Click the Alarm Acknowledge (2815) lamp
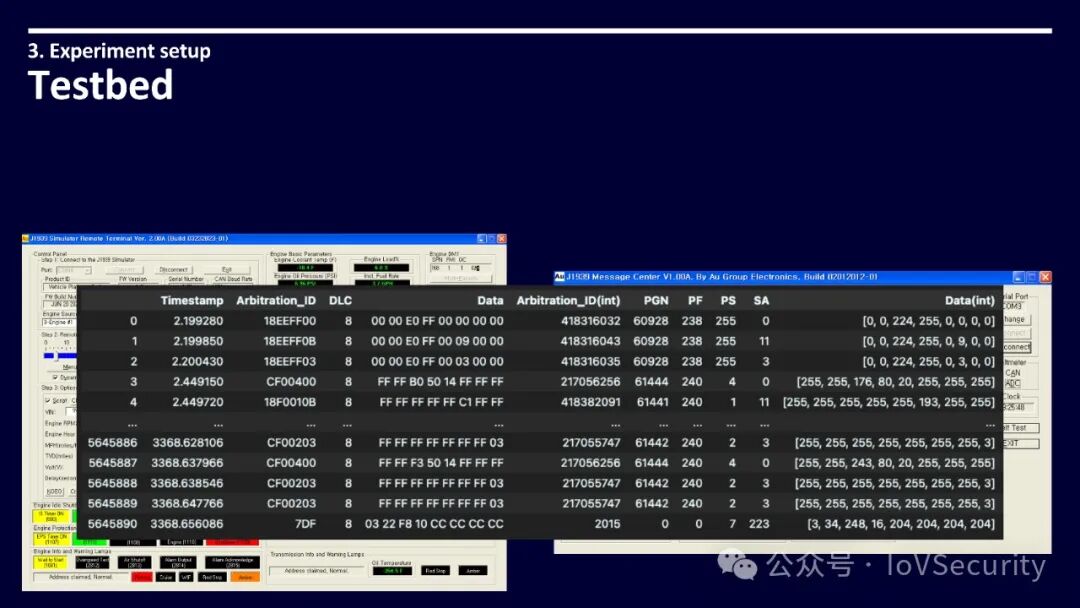The image size is (1080, 608). [232, 562]
